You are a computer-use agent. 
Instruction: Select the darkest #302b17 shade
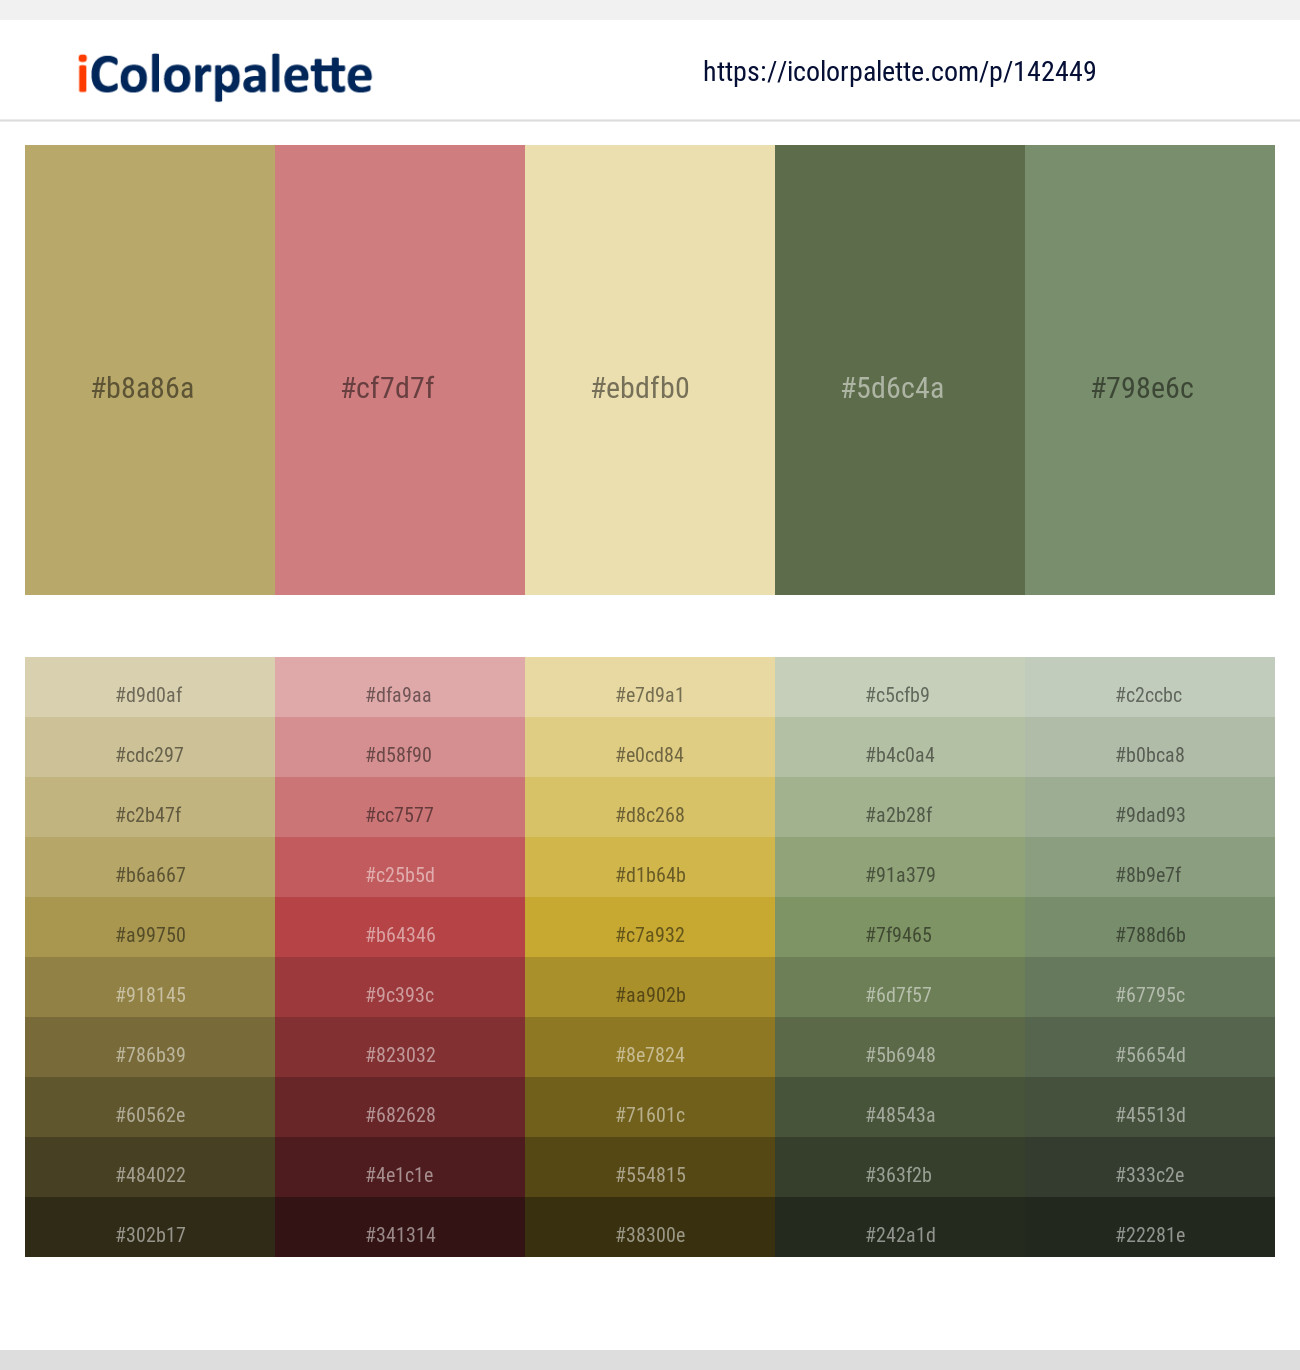pos(150,1227)
